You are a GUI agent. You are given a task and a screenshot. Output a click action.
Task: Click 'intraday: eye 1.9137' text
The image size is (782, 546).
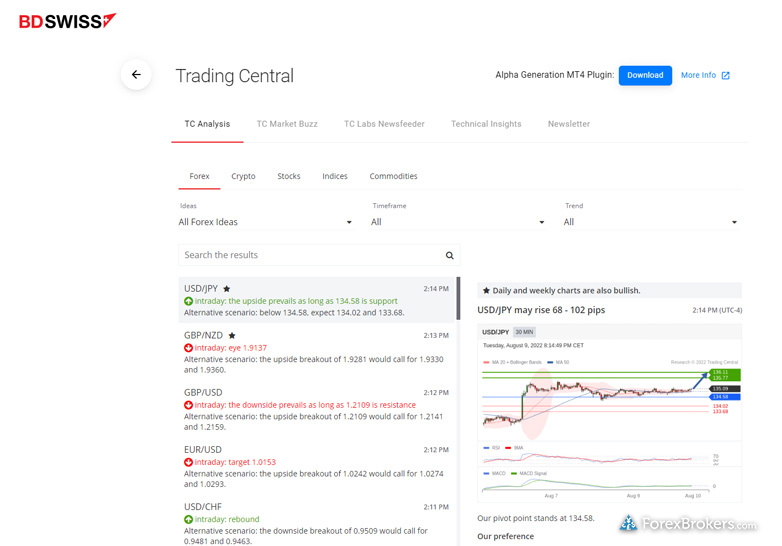click(x=230, y=348)
